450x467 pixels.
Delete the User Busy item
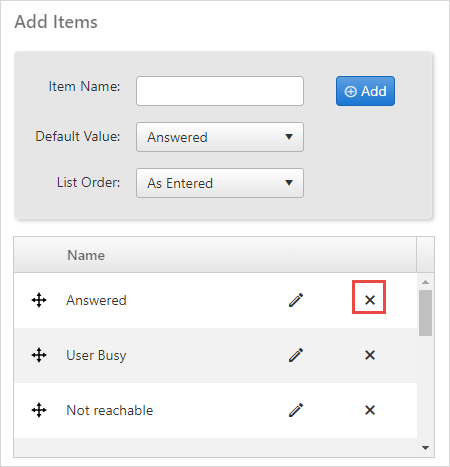[x=370, y=355]
